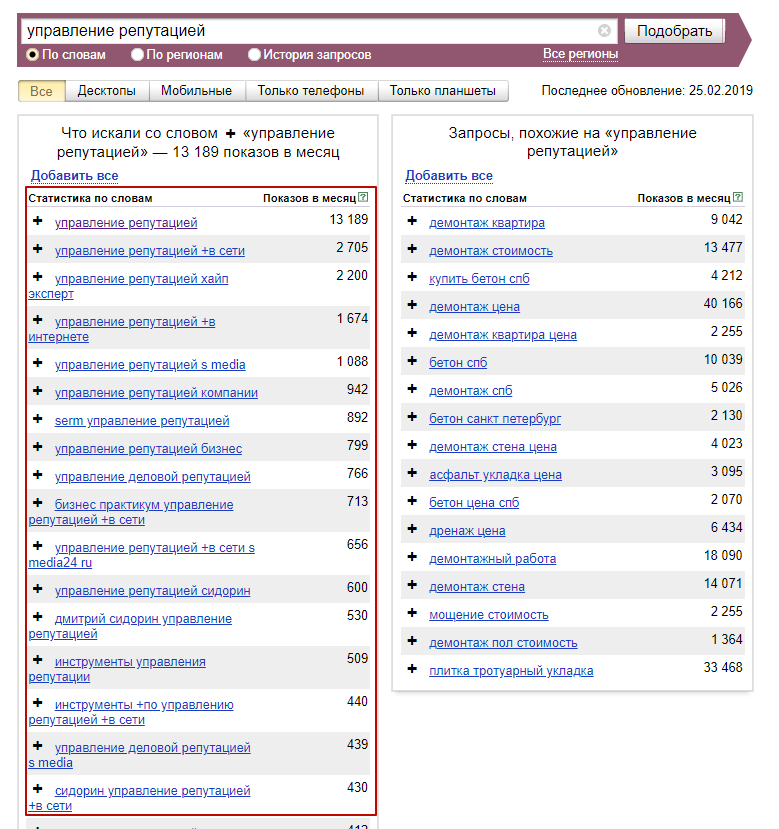The image size is (779, 829).
Task: Click 'Добавить все' in the similar queries panel
Action: [449, 176]
